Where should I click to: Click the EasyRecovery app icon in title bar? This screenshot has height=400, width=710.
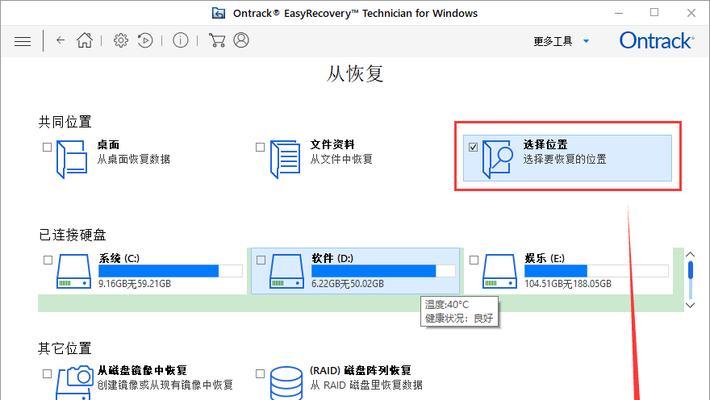tap(218, 13)
